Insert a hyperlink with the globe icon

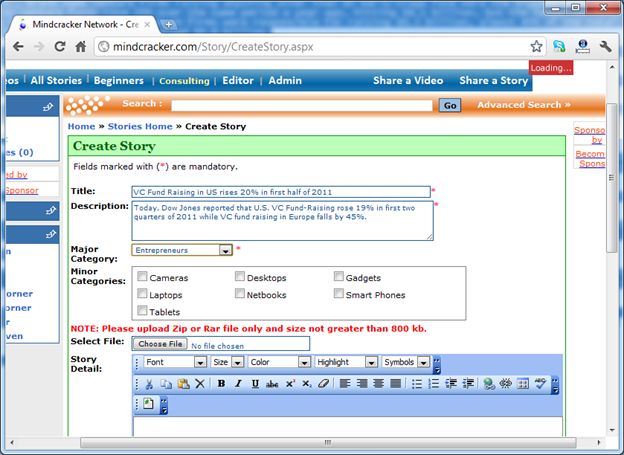[x=489, y=384]
